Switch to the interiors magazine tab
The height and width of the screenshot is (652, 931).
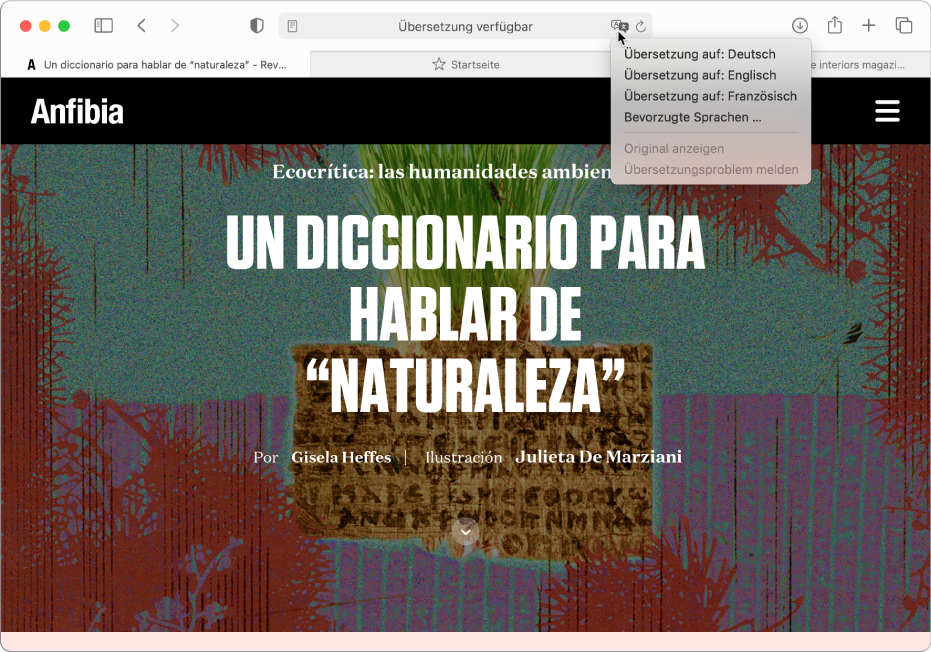[861, 65]
